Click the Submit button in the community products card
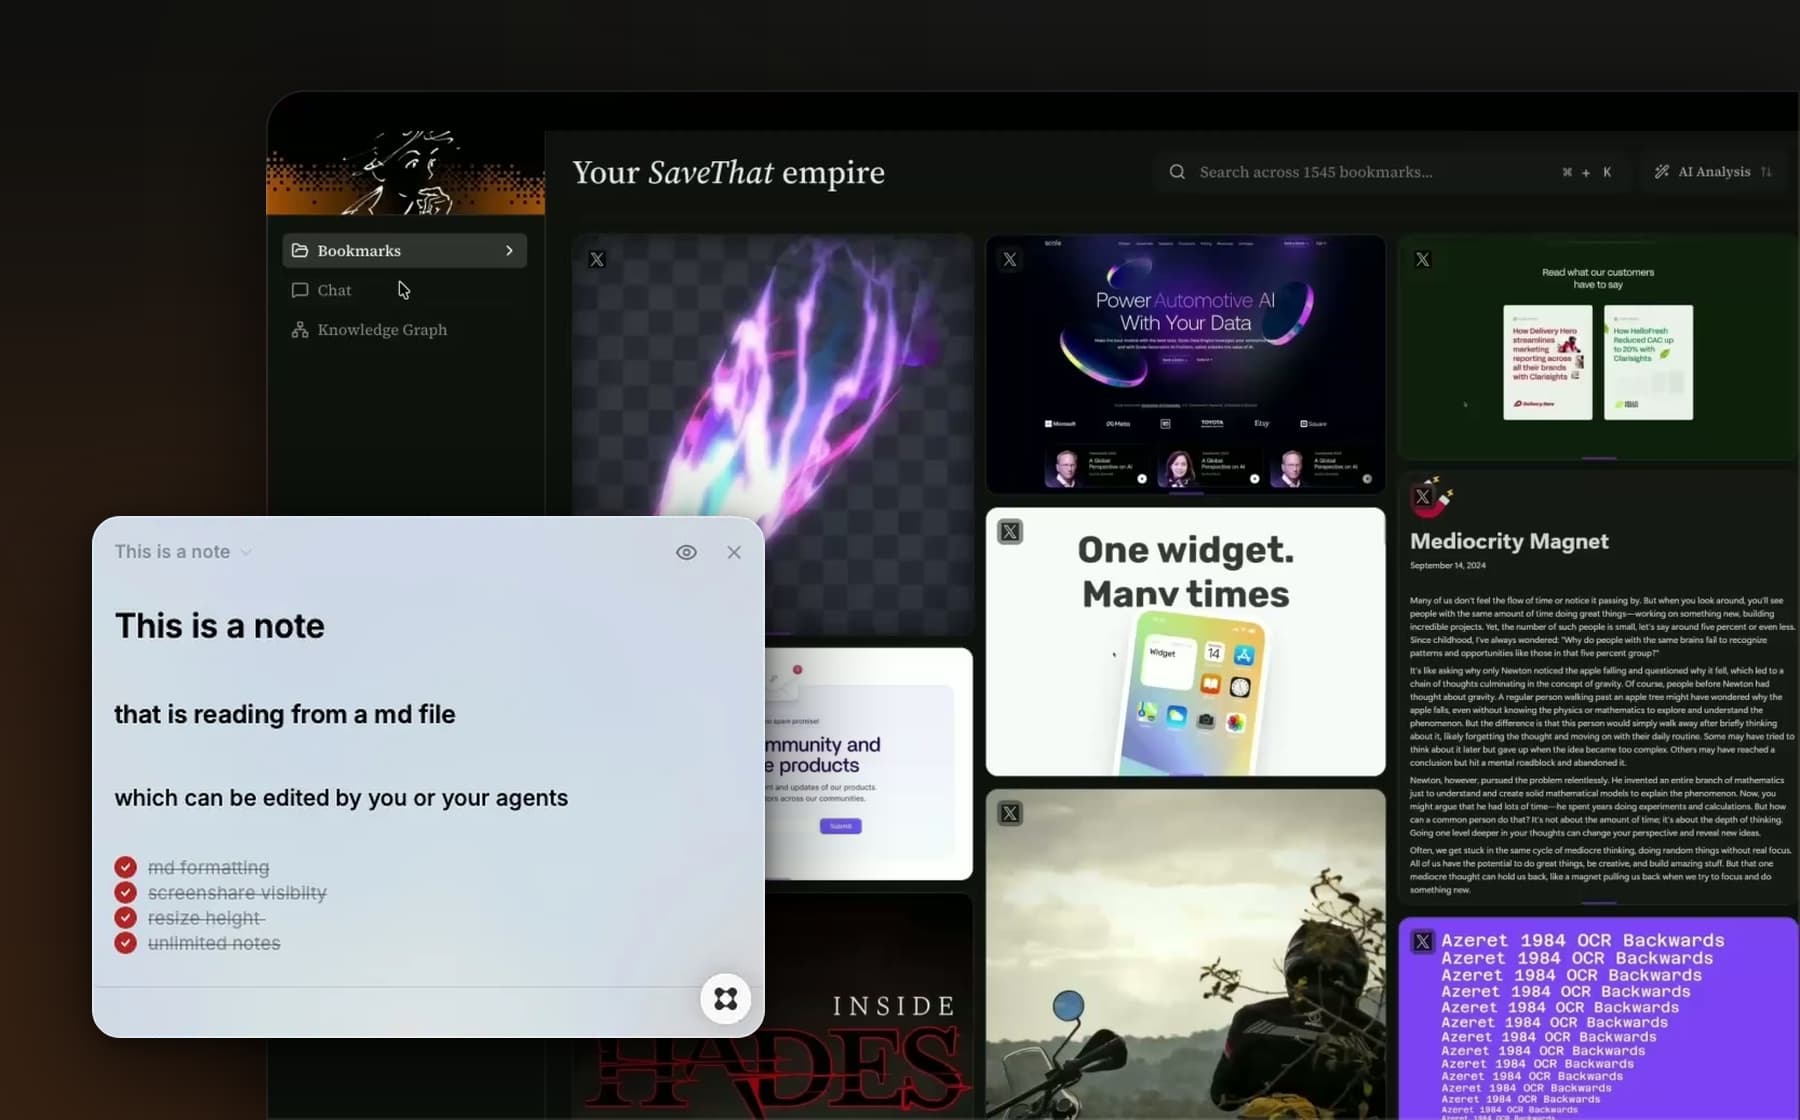Screen dimensions: 1800x1120 pyautogui.click(x=840, y=826)
